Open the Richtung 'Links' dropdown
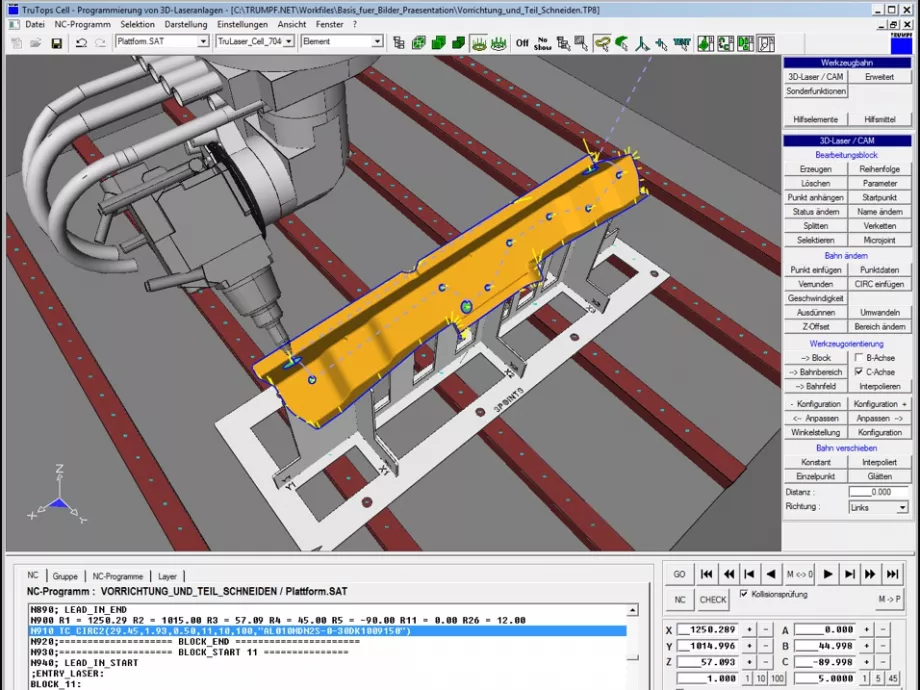920x690 pixels. click(902, 508)
